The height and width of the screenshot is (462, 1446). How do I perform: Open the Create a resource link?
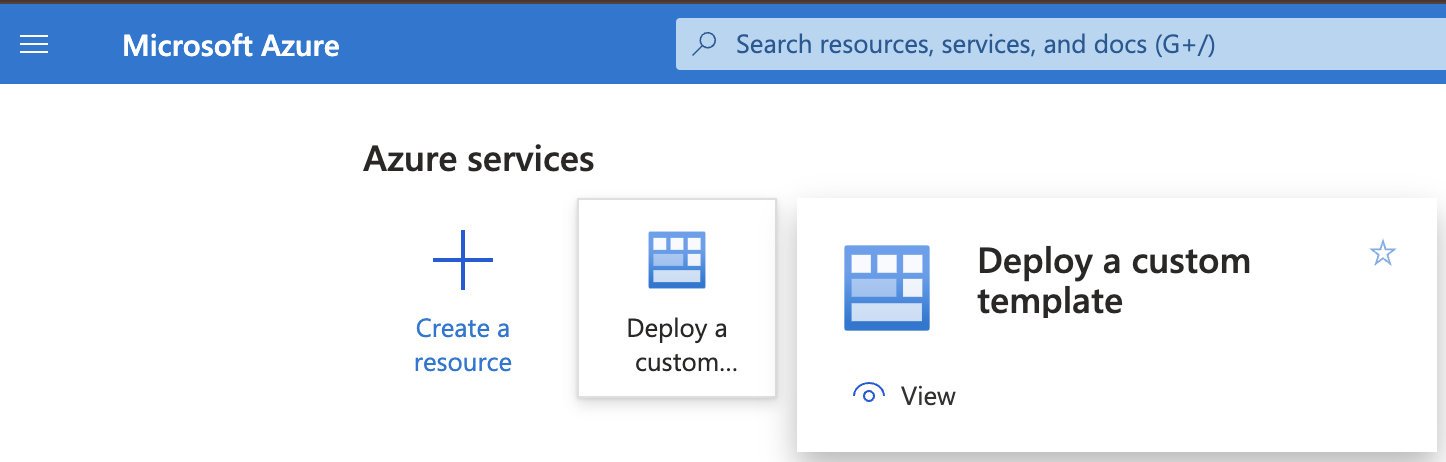coord(463,345)
